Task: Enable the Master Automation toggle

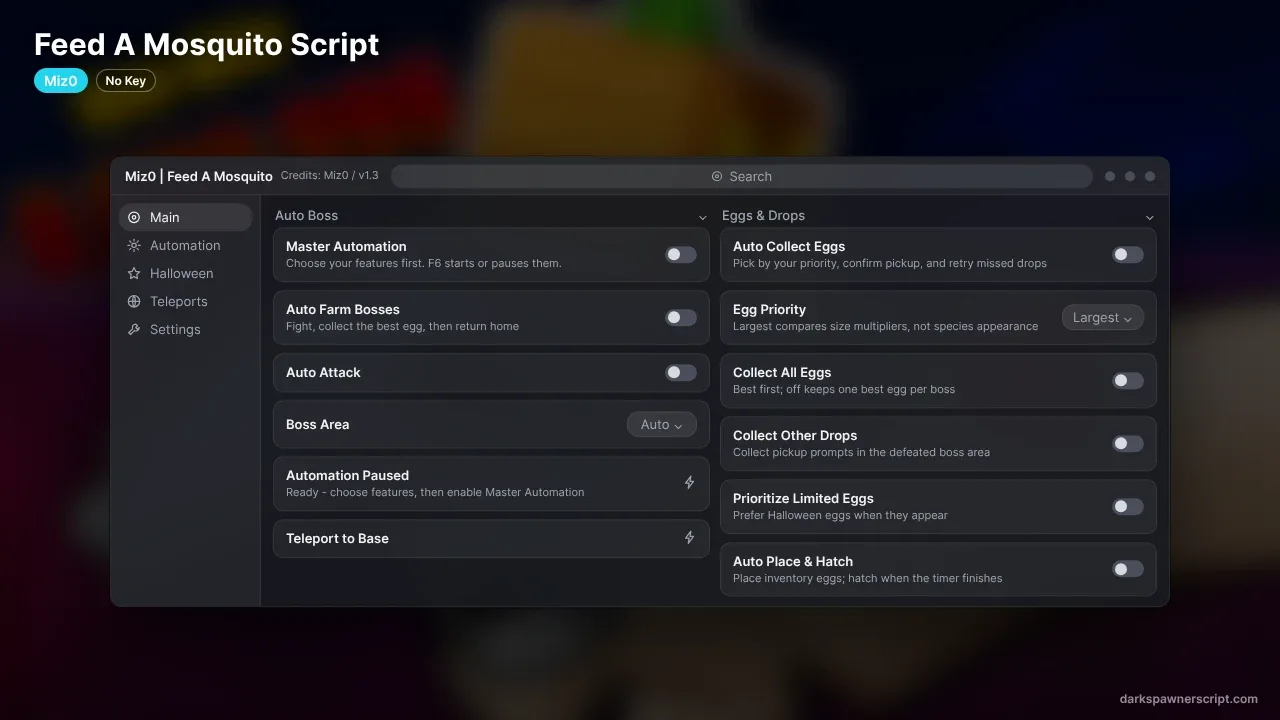Action: (681, 255)
